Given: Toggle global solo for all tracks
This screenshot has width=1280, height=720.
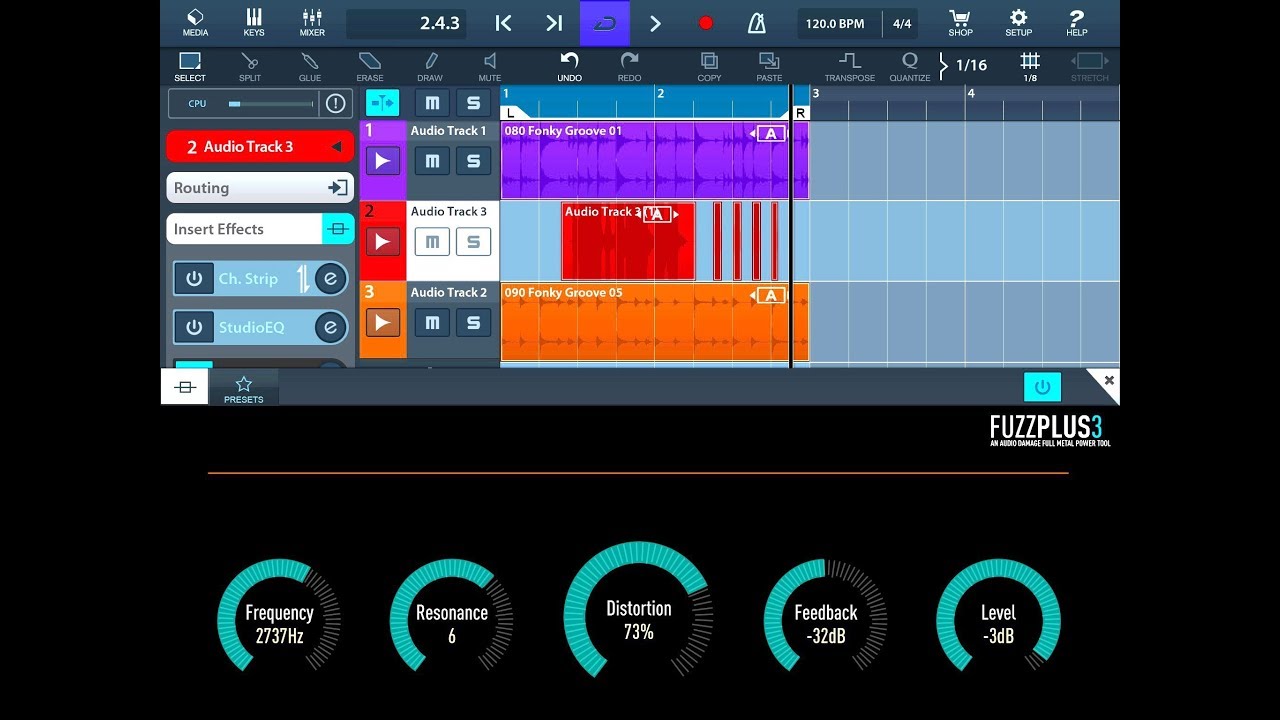Looking at the screenshot, I should [473, 103].
